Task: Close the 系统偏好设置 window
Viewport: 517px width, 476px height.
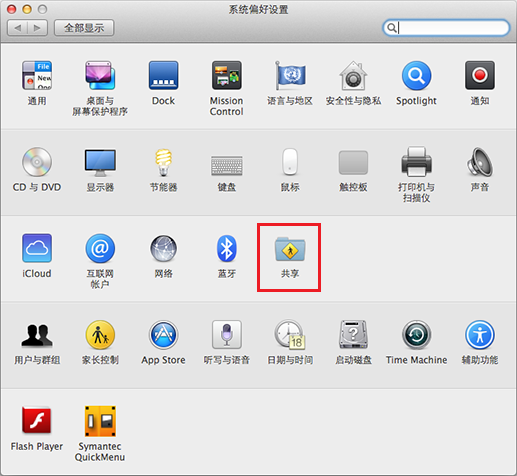Action: (12, 9)
